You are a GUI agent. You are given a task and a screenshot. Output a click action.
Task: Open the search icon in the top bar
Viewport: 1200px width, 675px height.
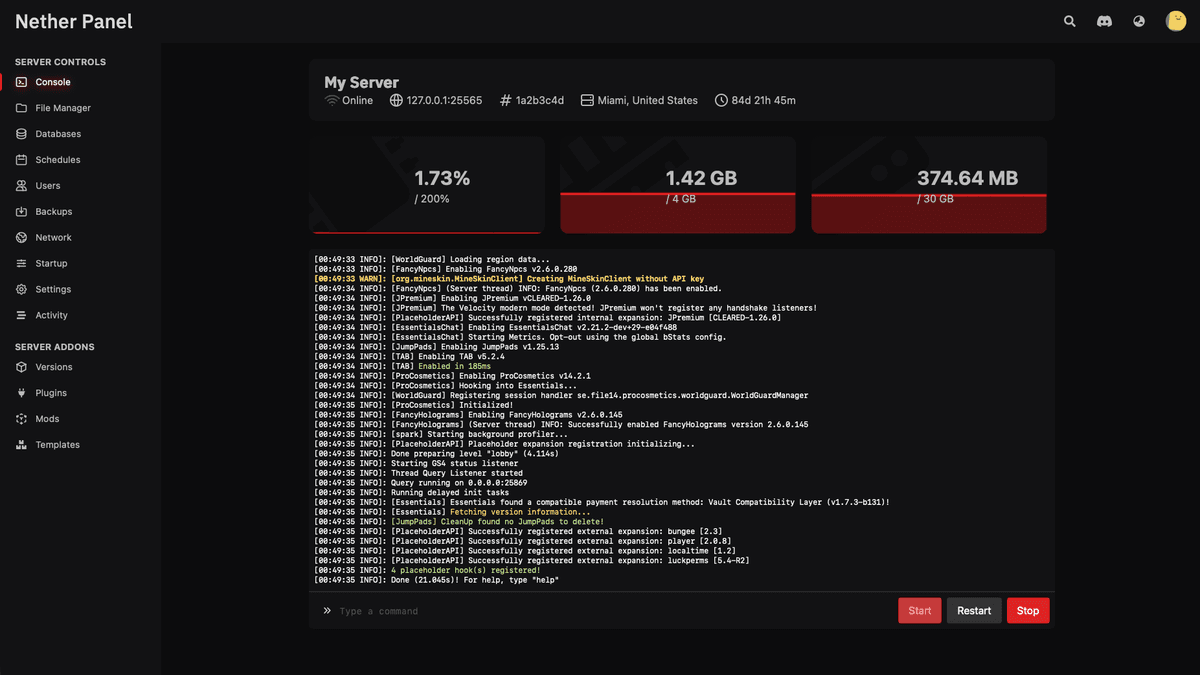[1069, 20]
